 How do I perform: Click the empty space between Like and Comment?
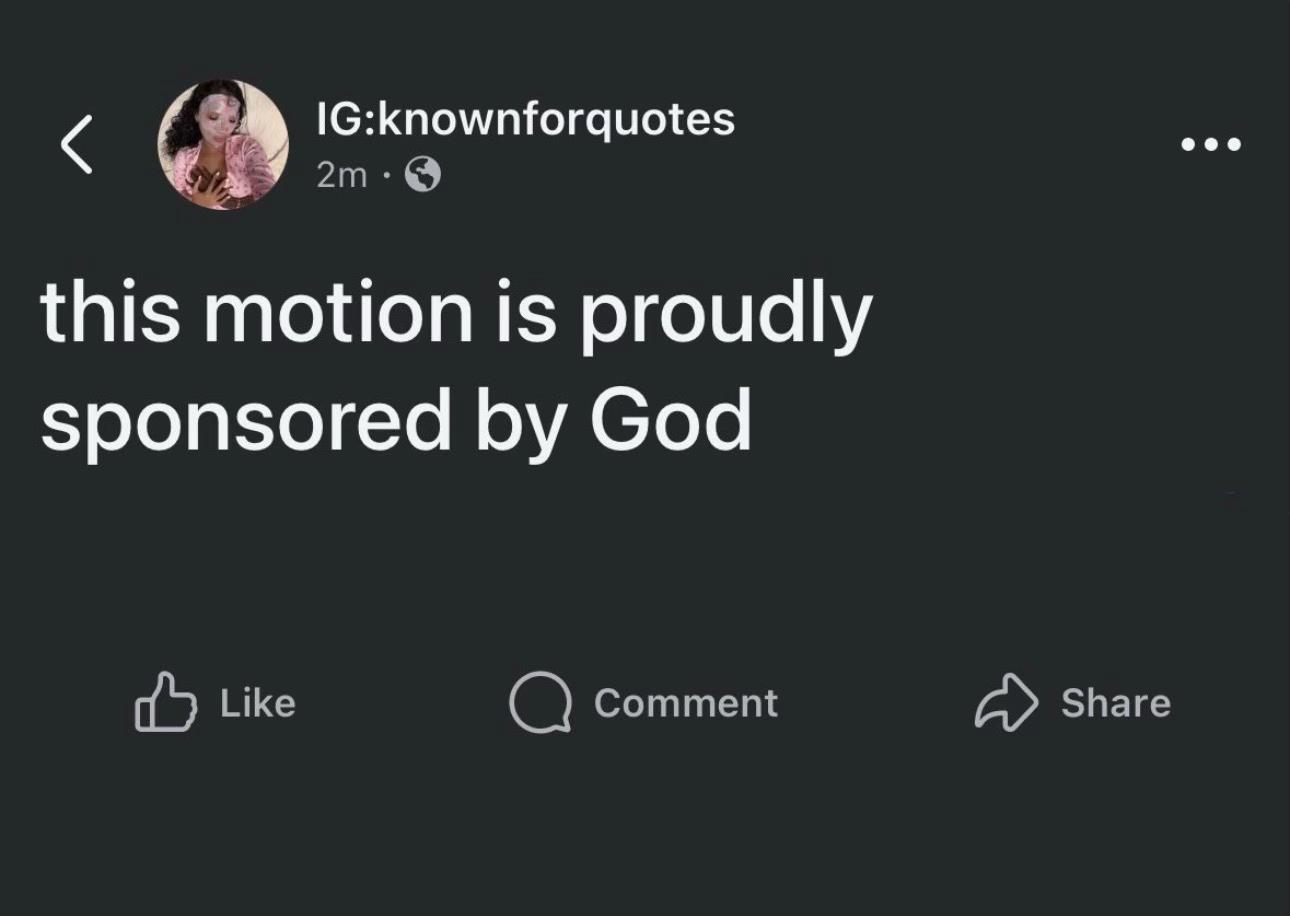(x=402, y=703)
